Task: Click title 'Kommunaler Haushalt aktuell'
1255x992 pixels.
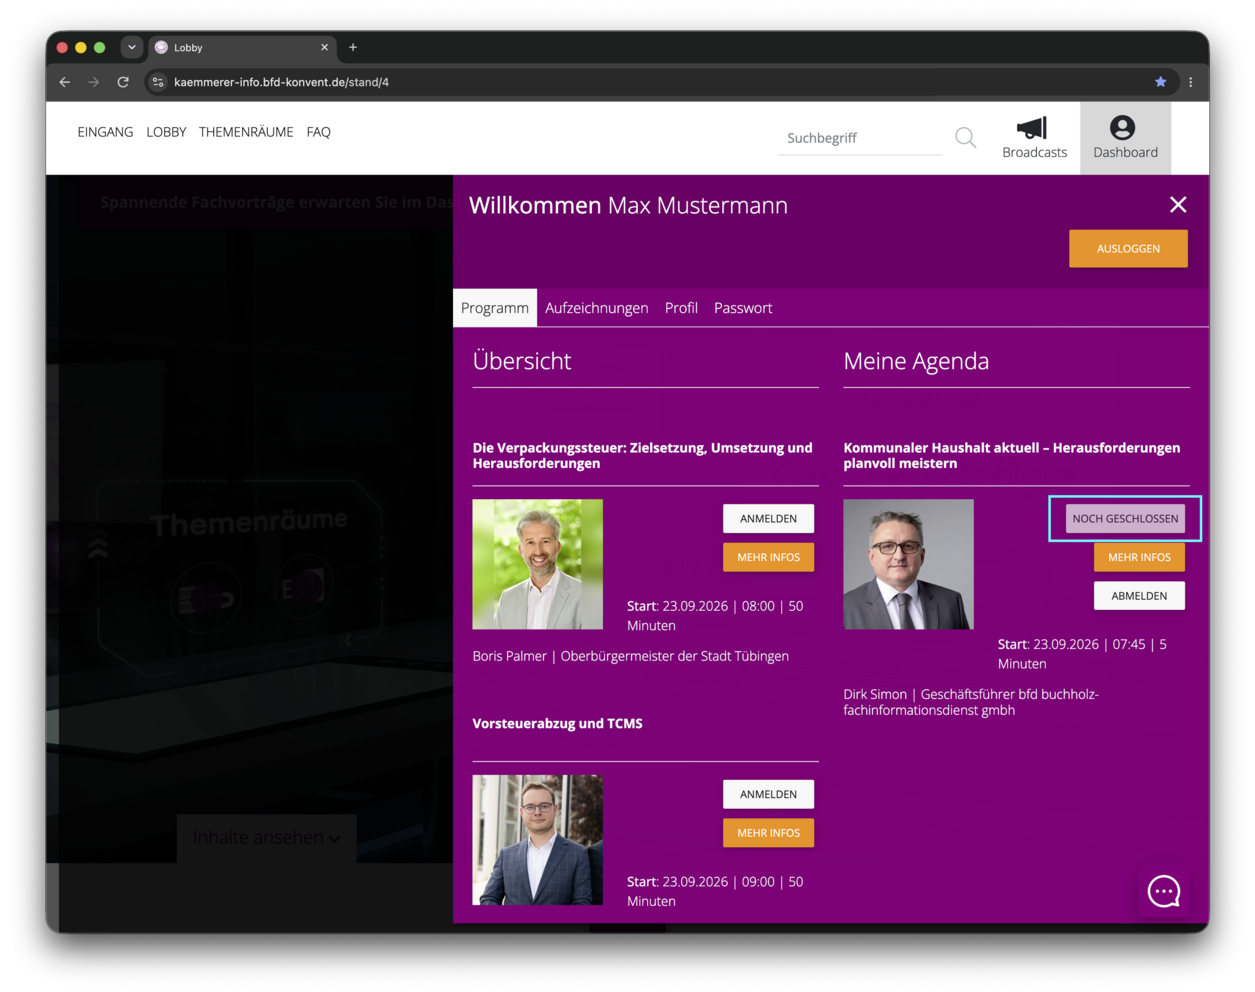Action: pos(1011,455)
